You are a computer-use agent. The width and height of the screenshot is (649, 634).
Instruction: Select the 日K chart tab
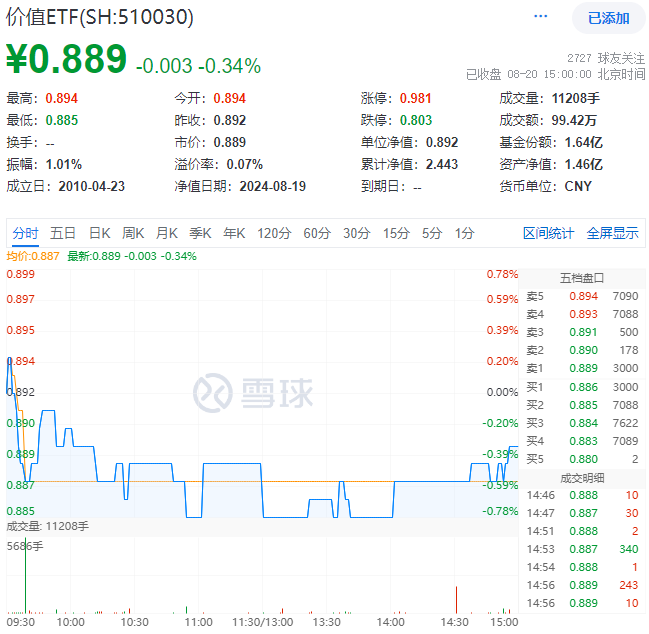pos(100,233)
